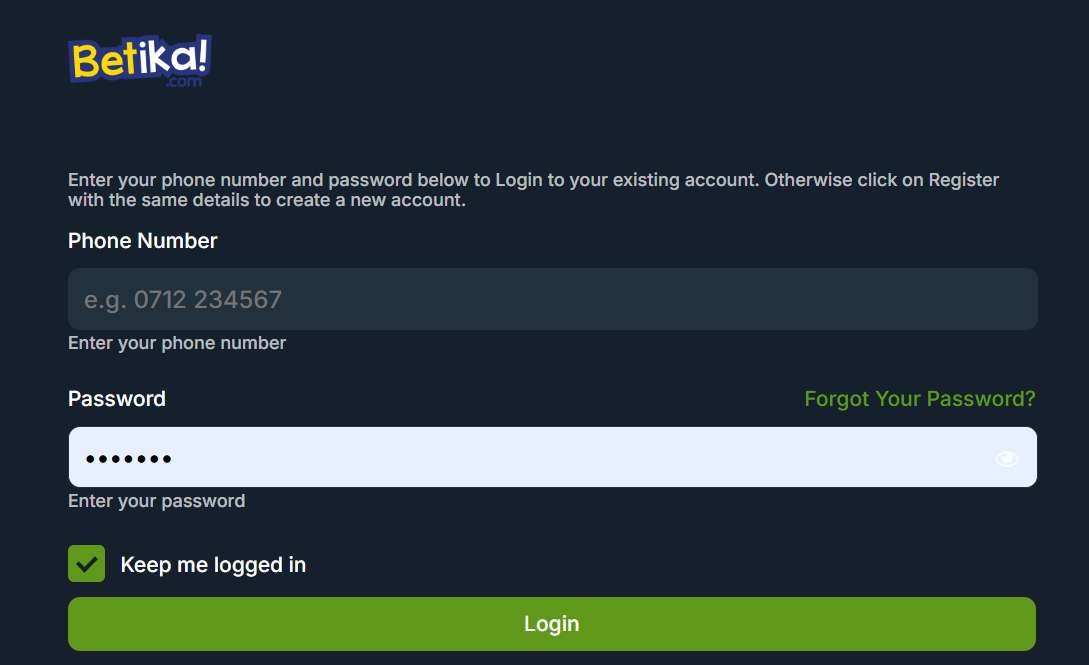Screen dimensions: 1089x665
Task: Toggle the Keep me logged in option
Action: pyautogui.click(x=86, y=563)
